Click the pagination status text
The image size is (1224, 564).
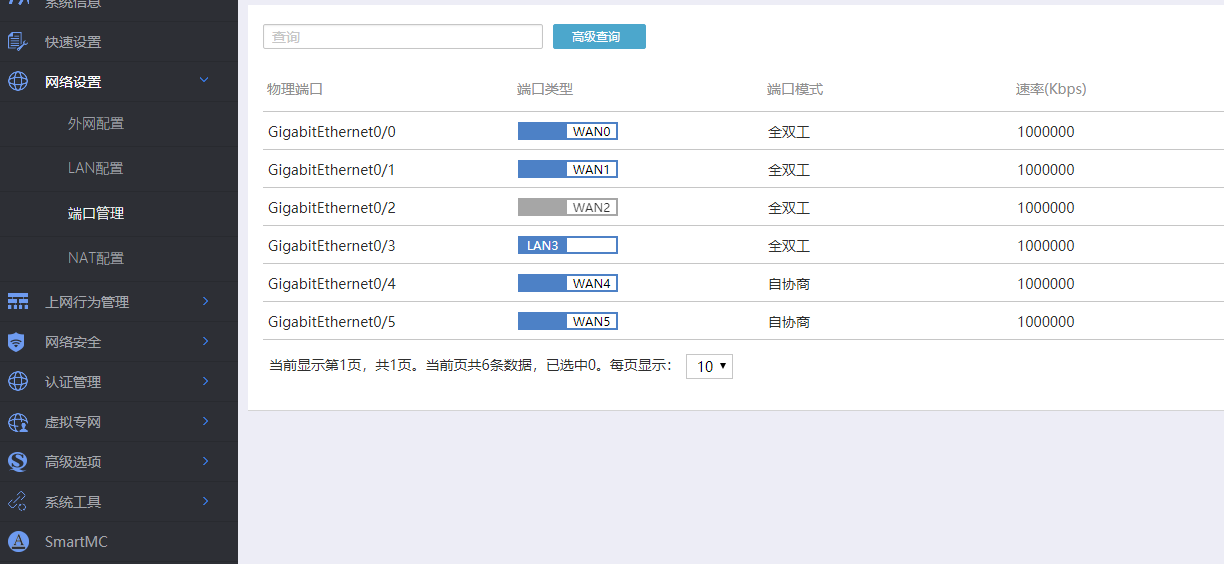[472, 366]
